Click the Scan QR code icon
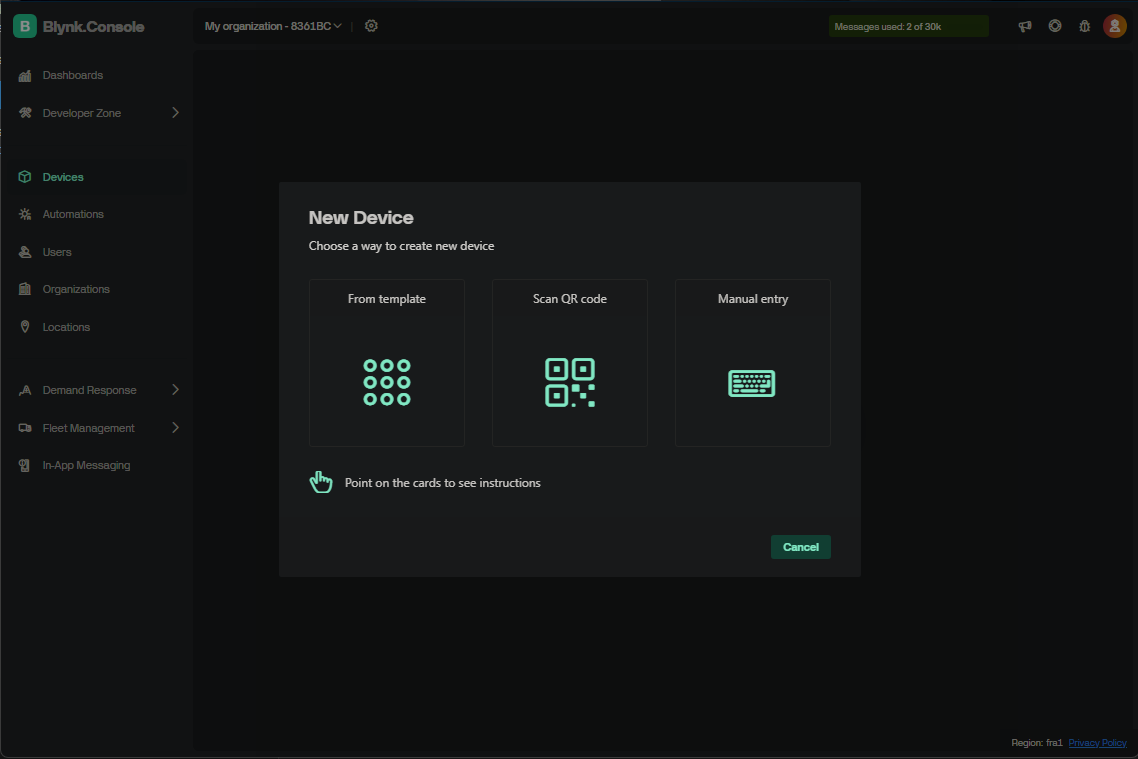This screenshot has width=1138, height=759. tap(570, 382)
